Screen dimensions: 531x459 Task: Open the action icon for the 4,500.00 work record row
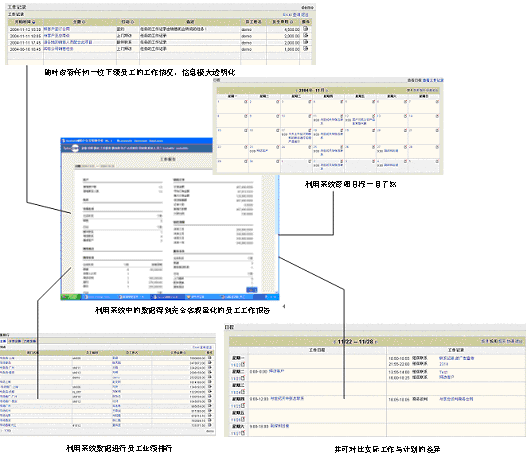(x=305, y=29)
